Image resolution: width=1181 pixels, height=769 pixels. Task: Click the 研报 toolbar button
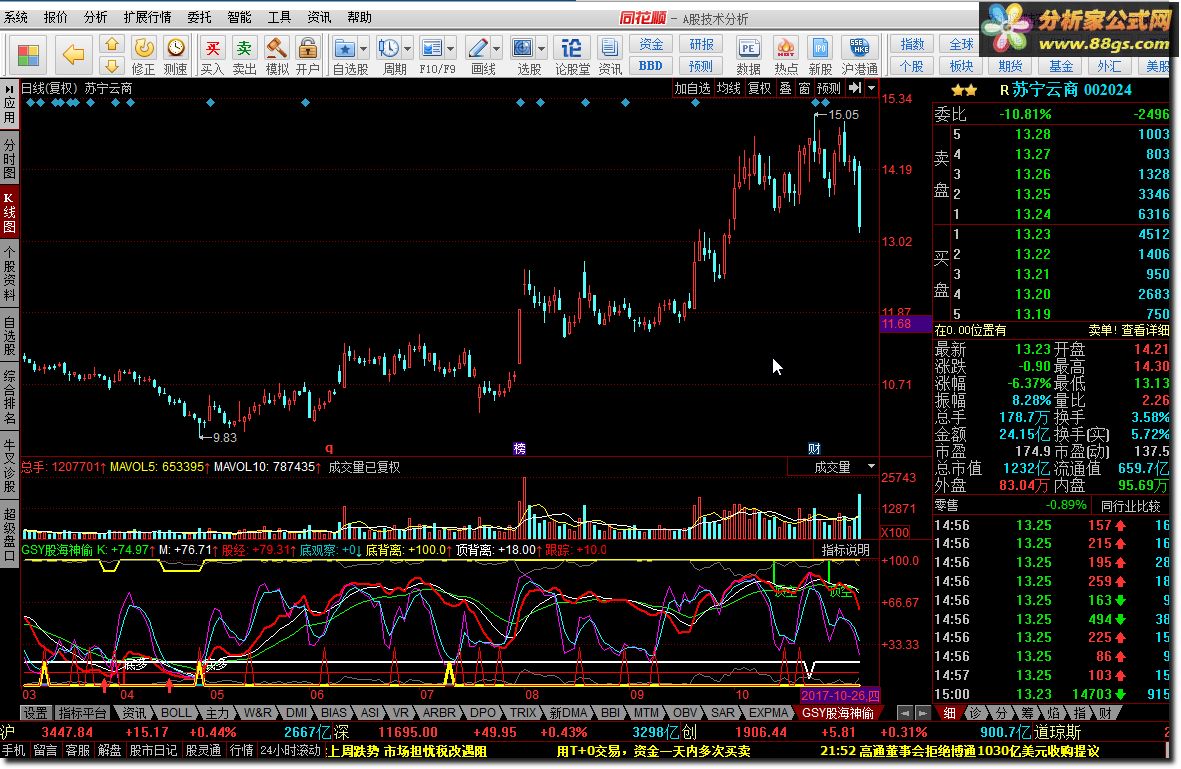tap(701, 44)
